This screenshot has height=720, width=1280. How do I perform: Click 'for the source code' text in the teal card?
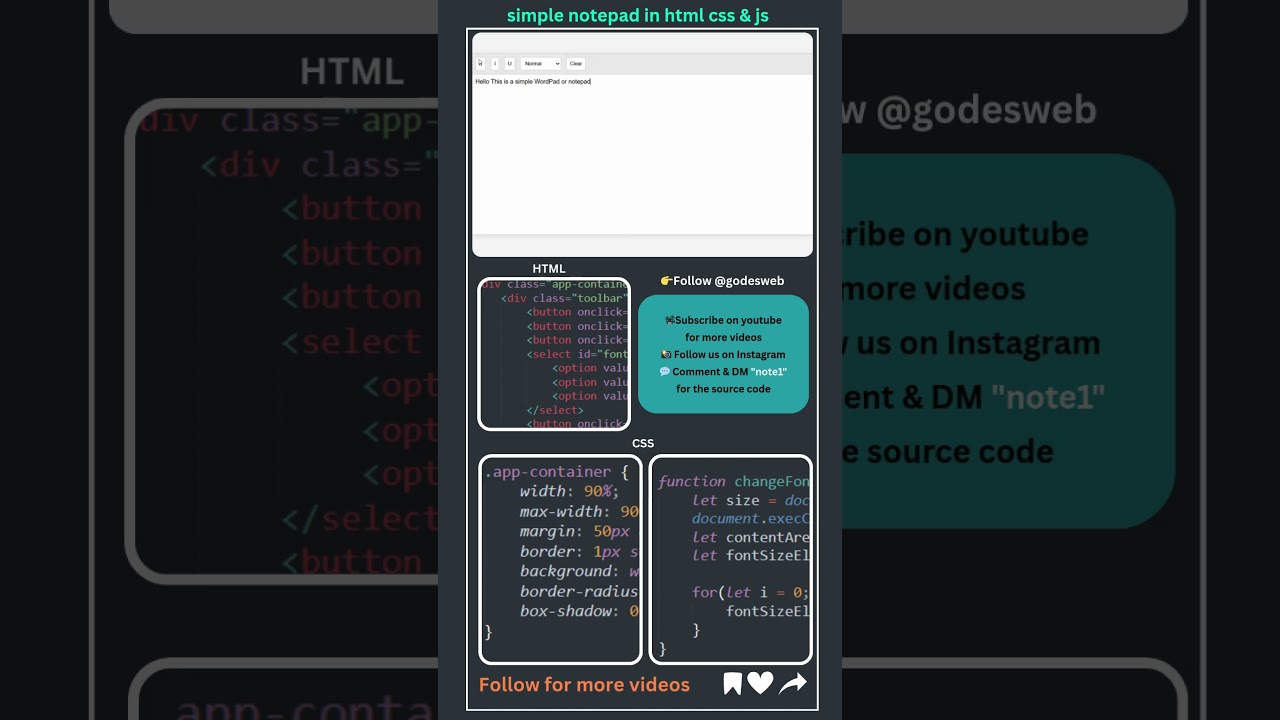coord(723,389)
